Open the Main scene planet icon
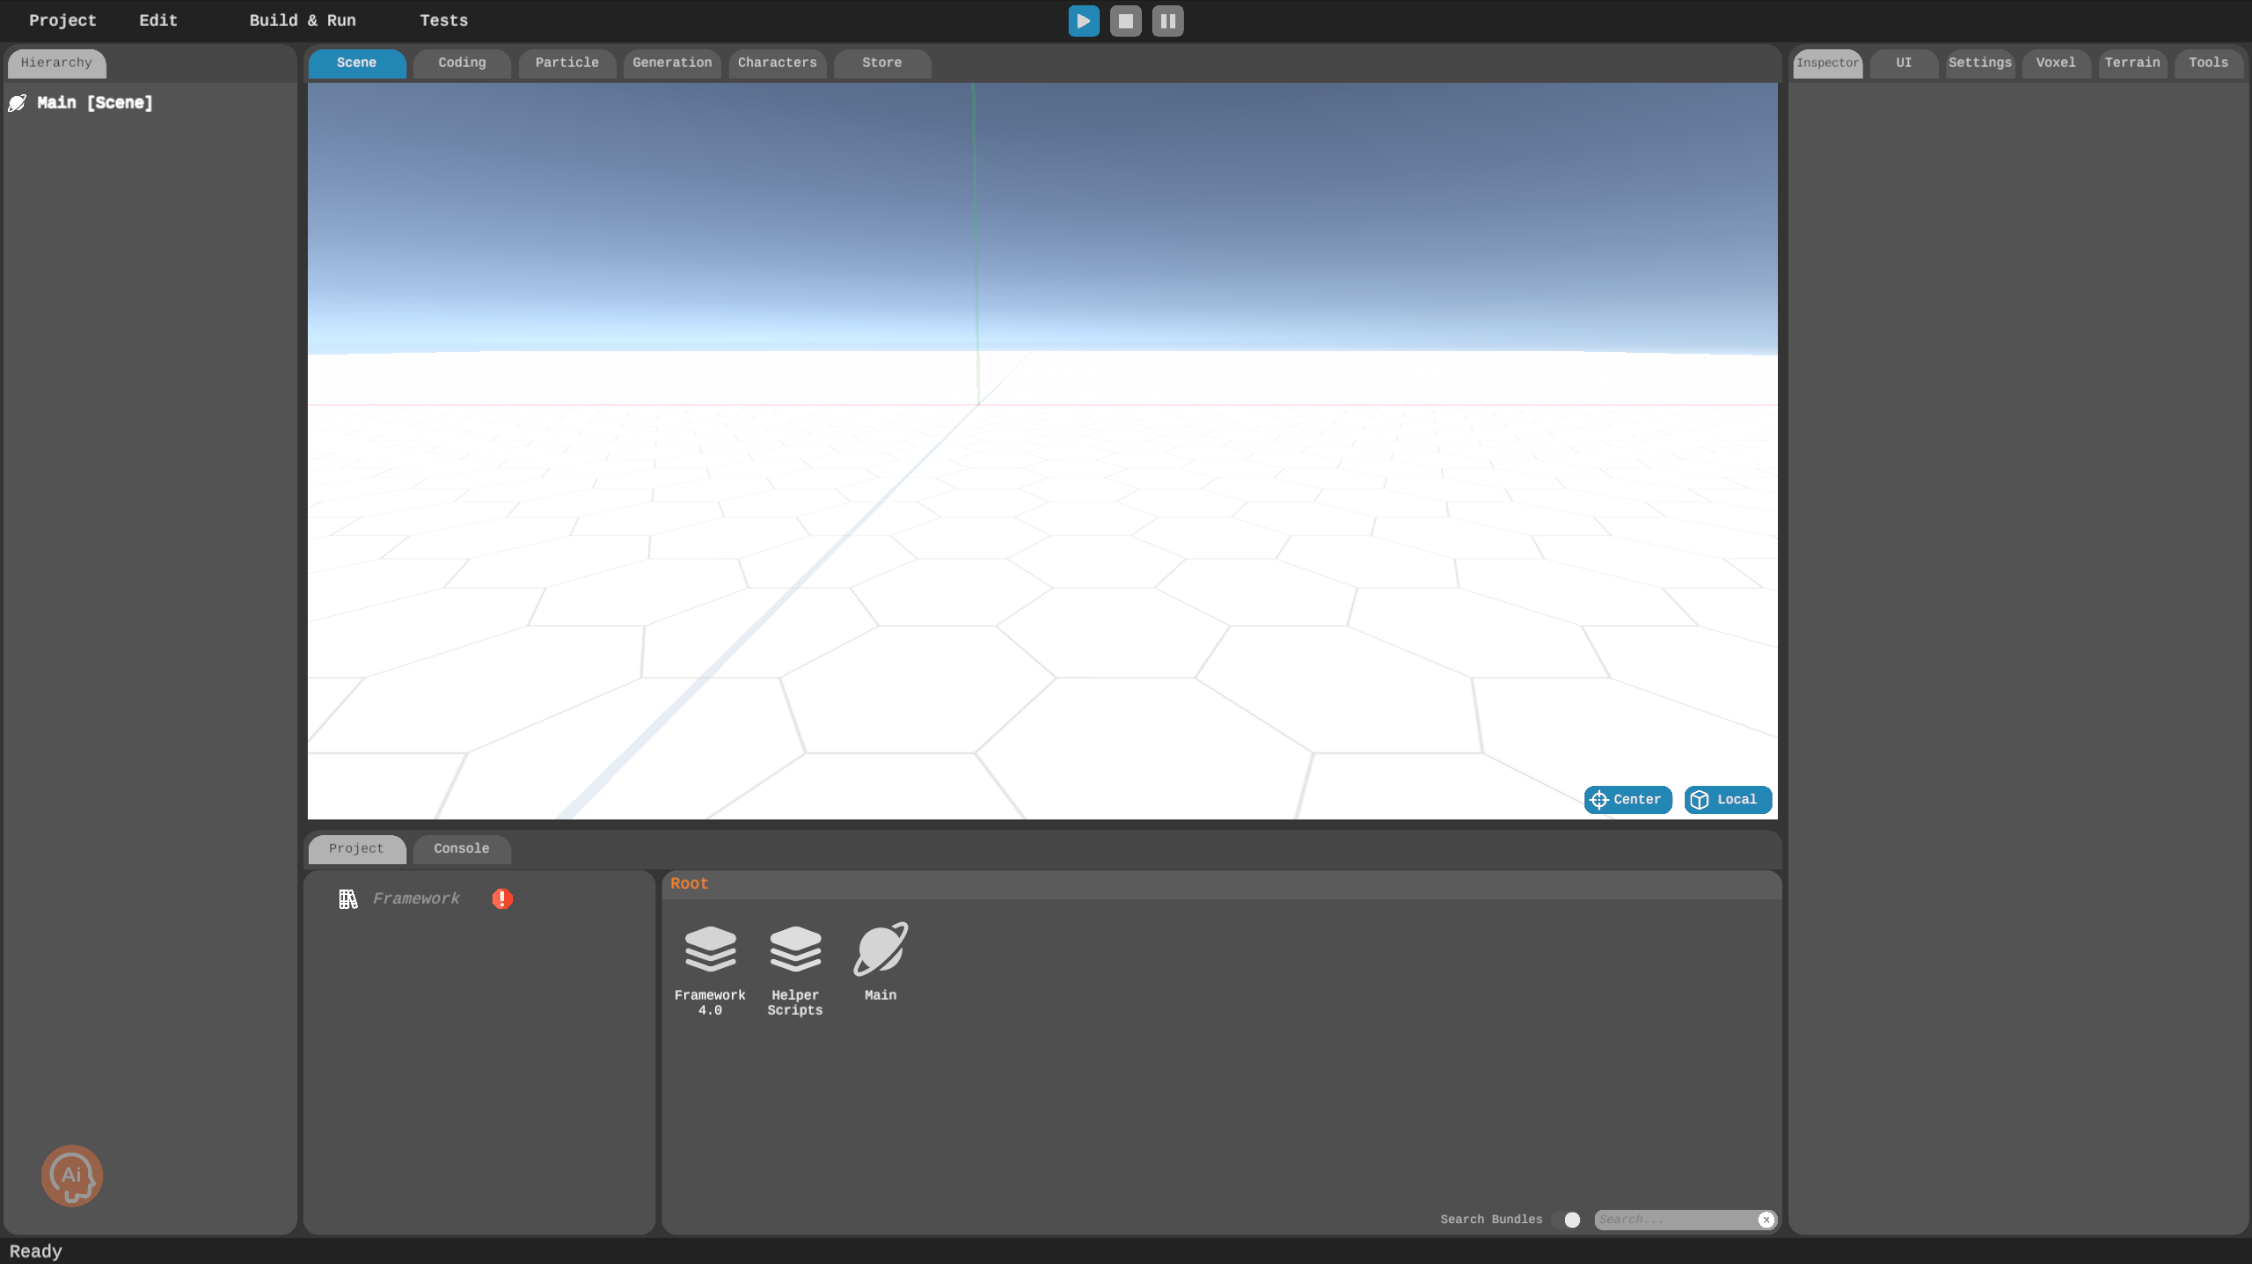 click(x=880, y=949)
